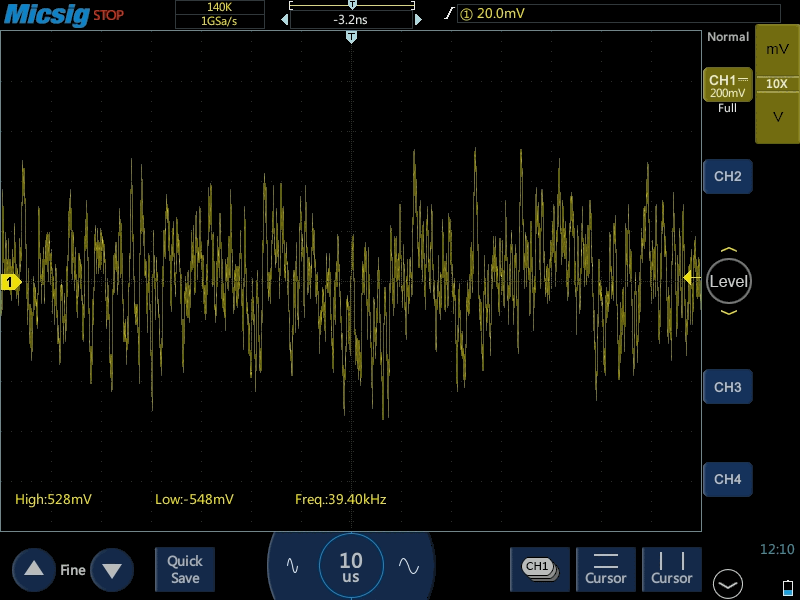Expand the bottom-right circled chevron menu
This screenshot has height=600, width=800.
[x=728, y=584]
